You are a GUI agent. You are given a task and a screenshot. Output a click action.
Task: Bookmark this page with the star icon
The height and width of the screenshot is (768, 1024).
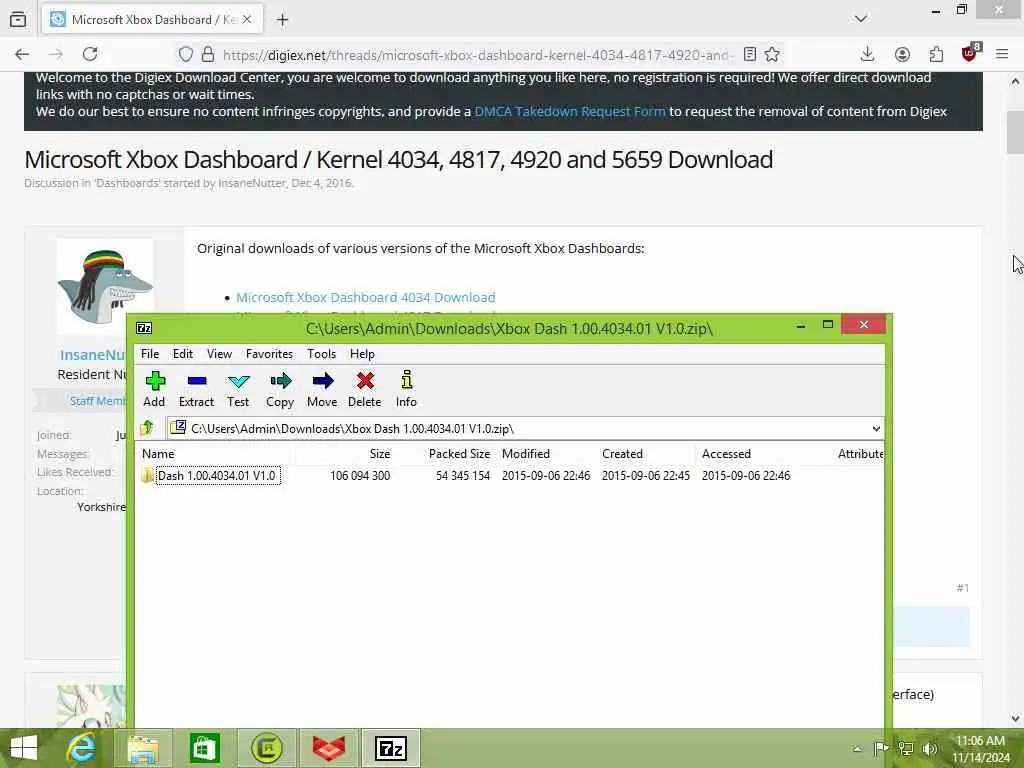[772, 54]
